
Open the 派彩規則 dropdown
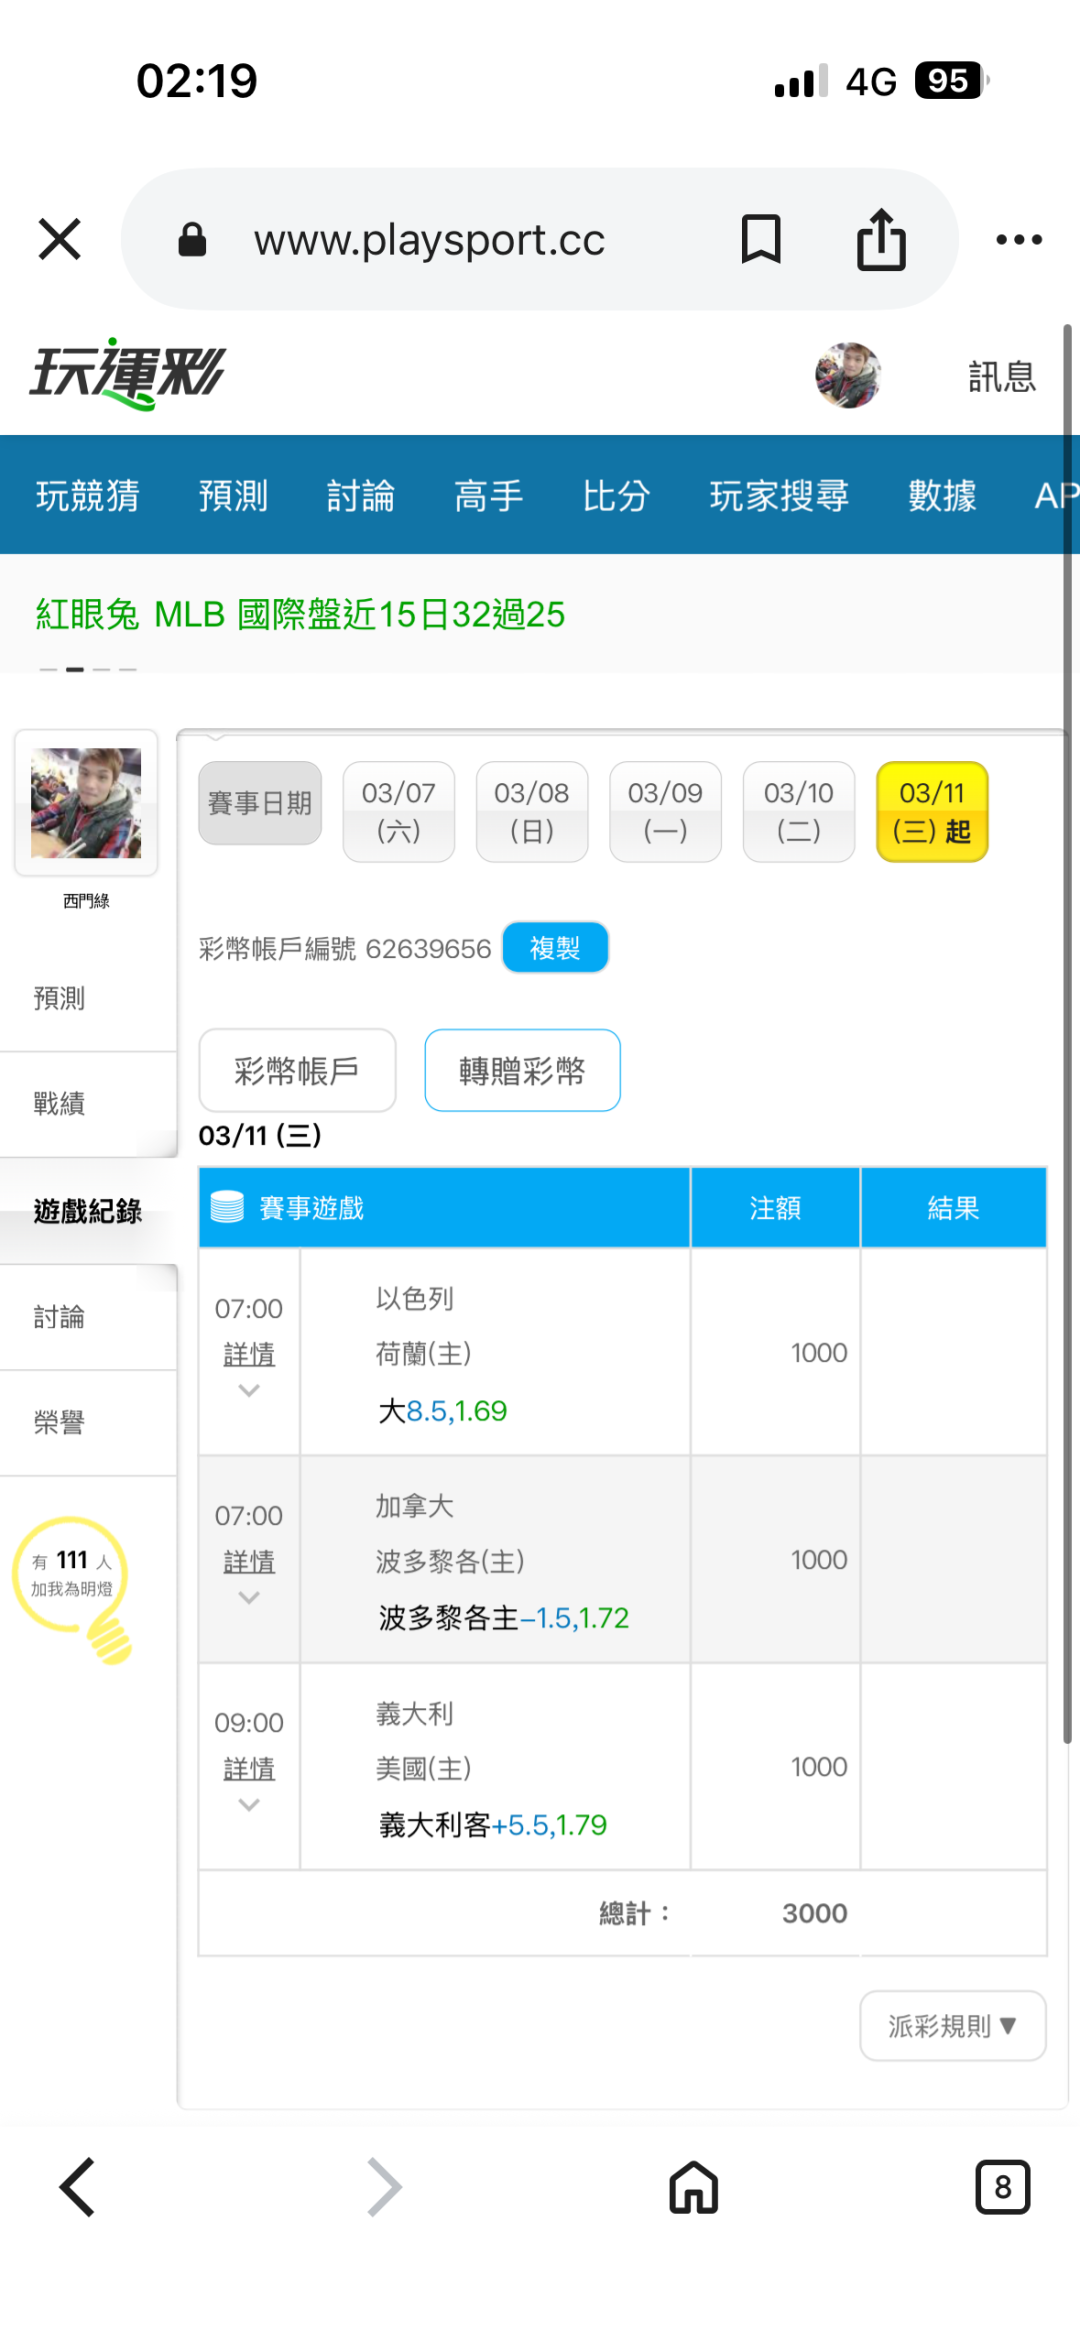pyautogui.click(x=952, y=2026)
